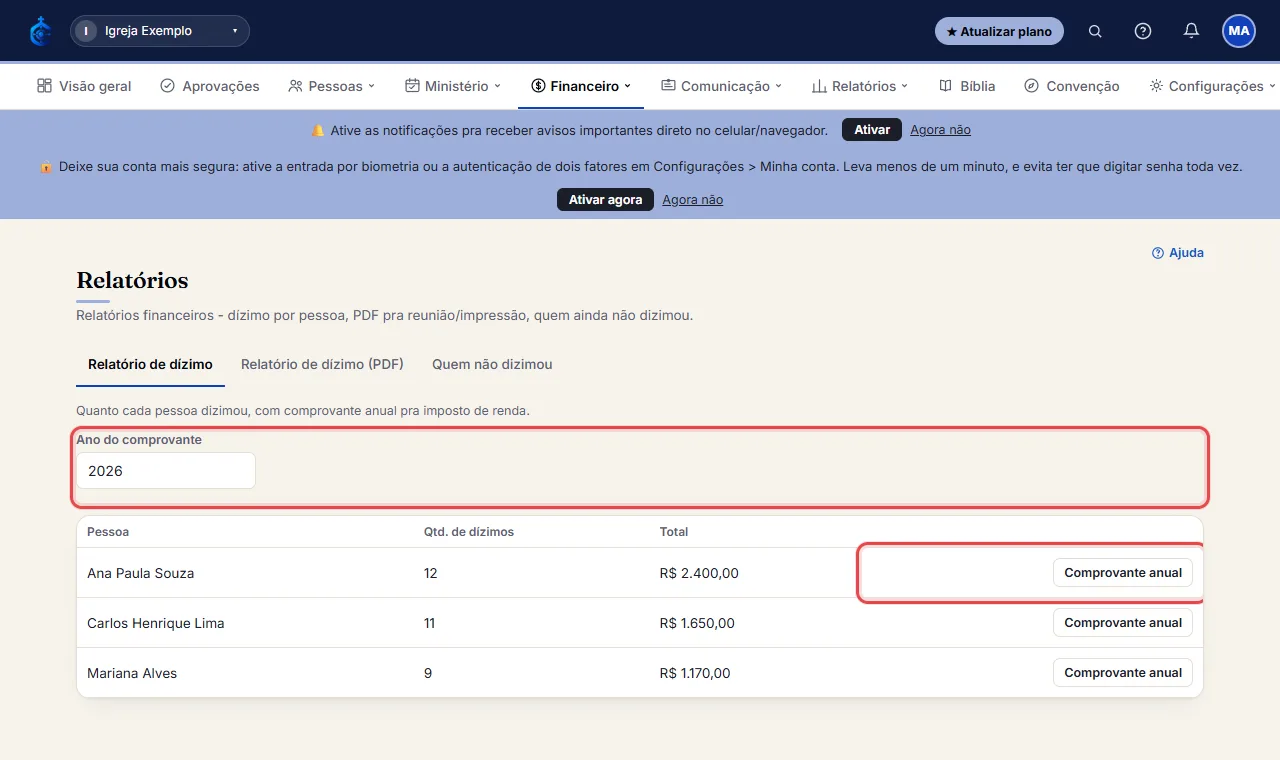Expand the Relatórios nav menu chevron
1280x760 pixels.
(x=905, y=86)
